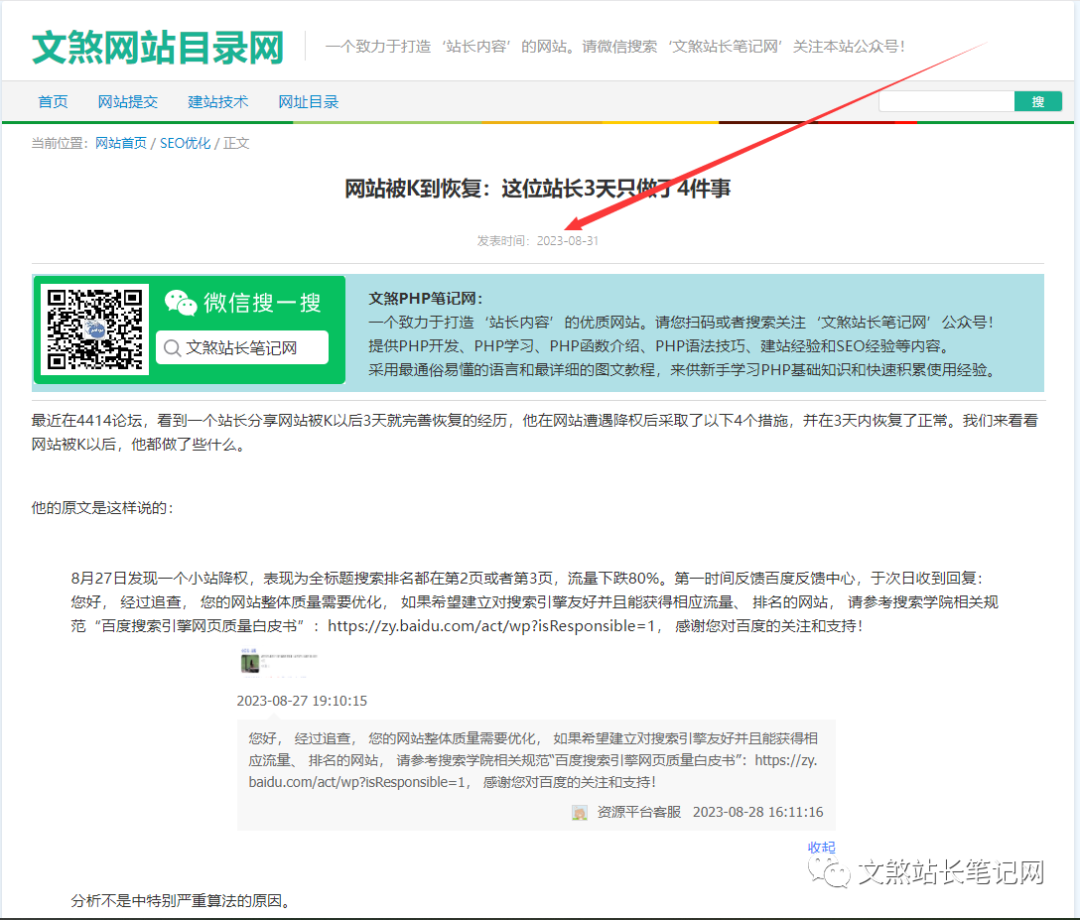This screenshot has height=920, width=1080.
Task: Collapse the quoted reply via 收起
Action: [x=821, y=847]
